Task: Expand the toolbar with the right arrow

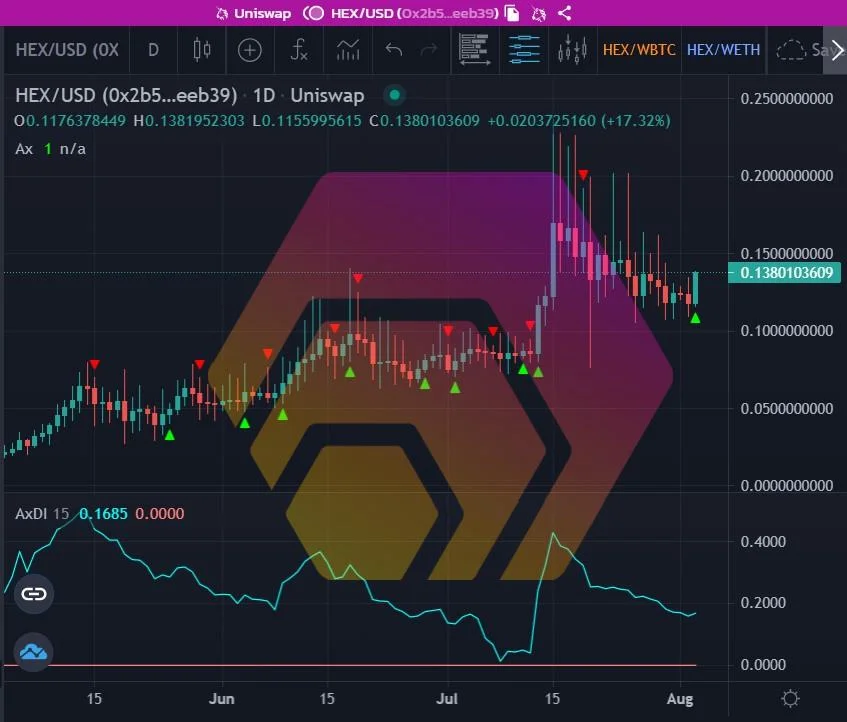Action: [836, 50]
